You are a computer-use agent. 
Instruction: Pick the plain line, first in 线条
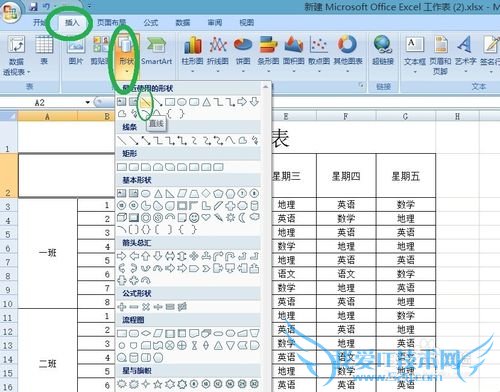pyautogui.click(x=122, y=140)
